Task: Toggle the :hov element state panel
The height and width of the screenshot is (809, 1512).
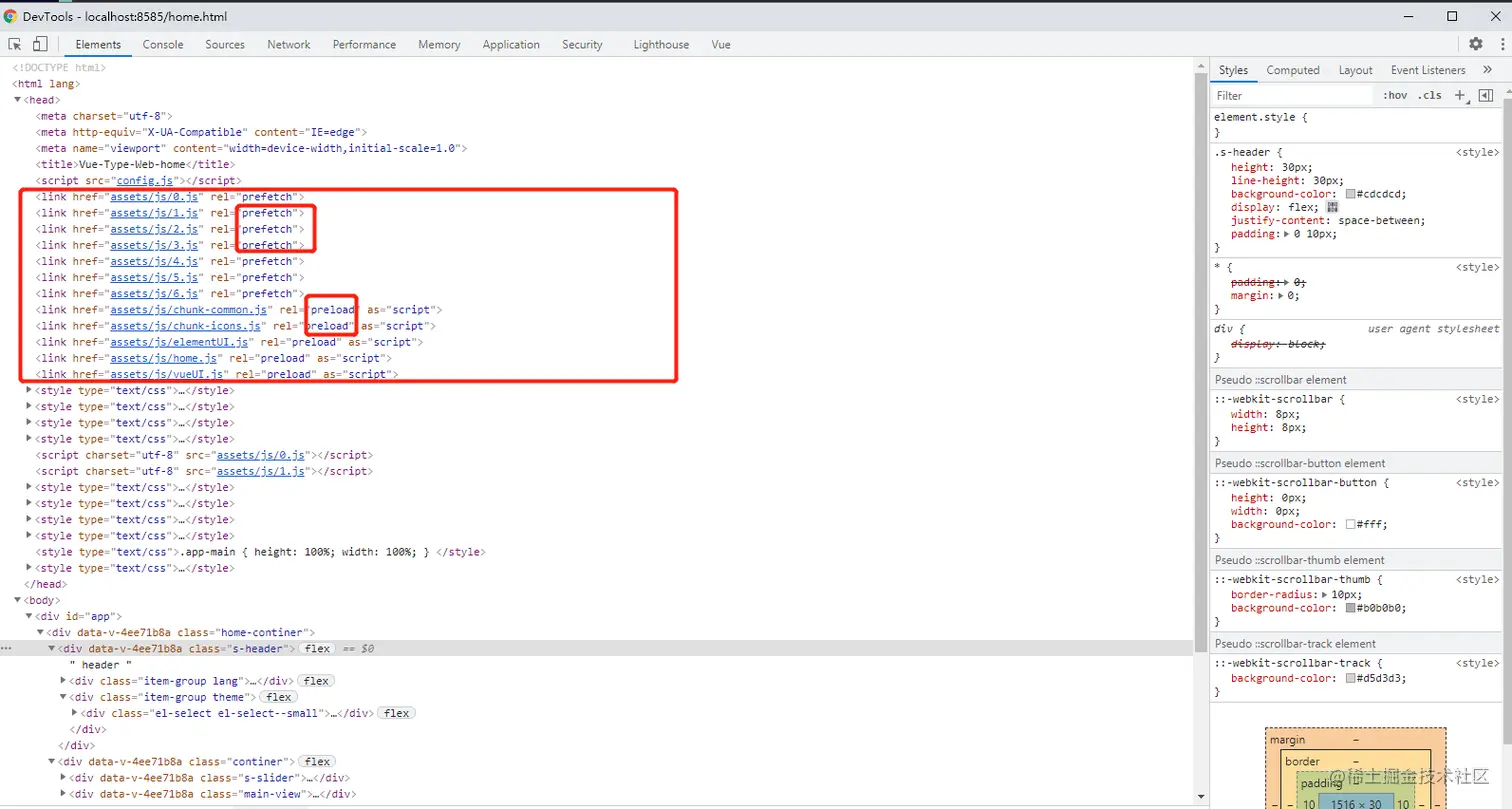Action: click(1395, 95)
